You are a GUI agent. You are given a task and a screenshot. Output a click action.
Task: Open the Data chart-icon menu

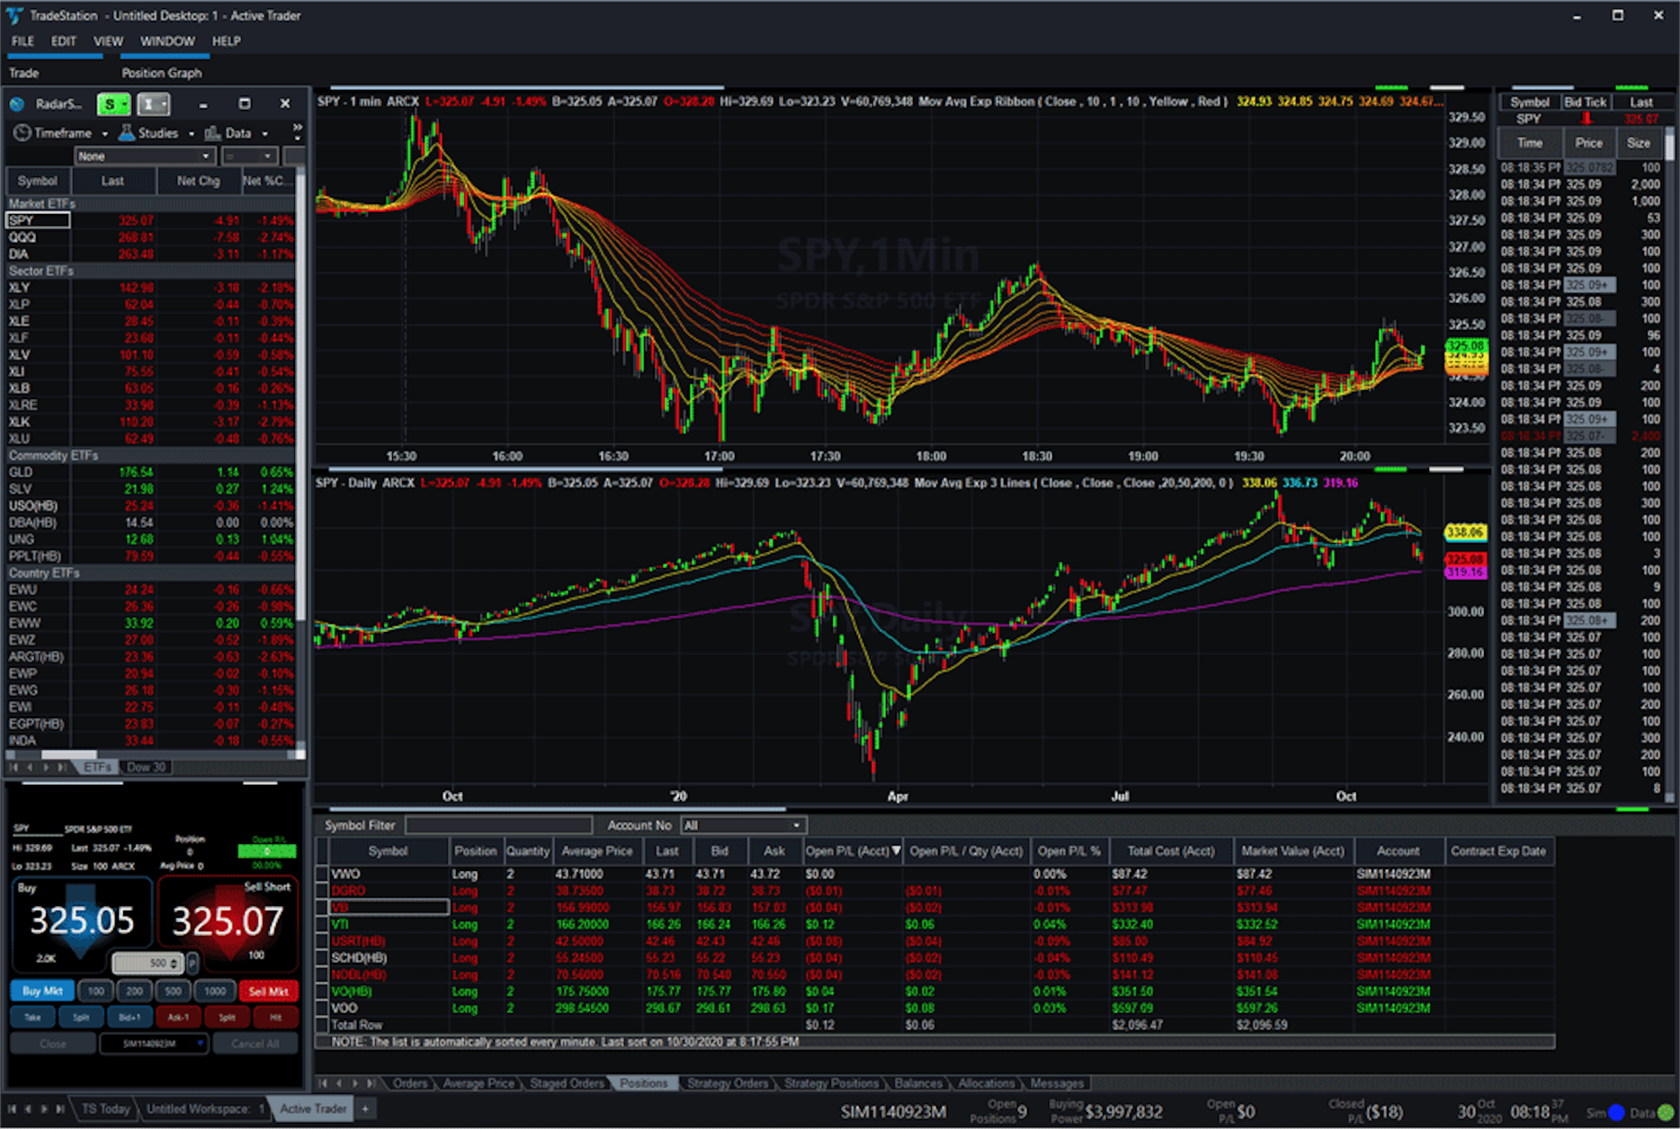tap(236, 133)
